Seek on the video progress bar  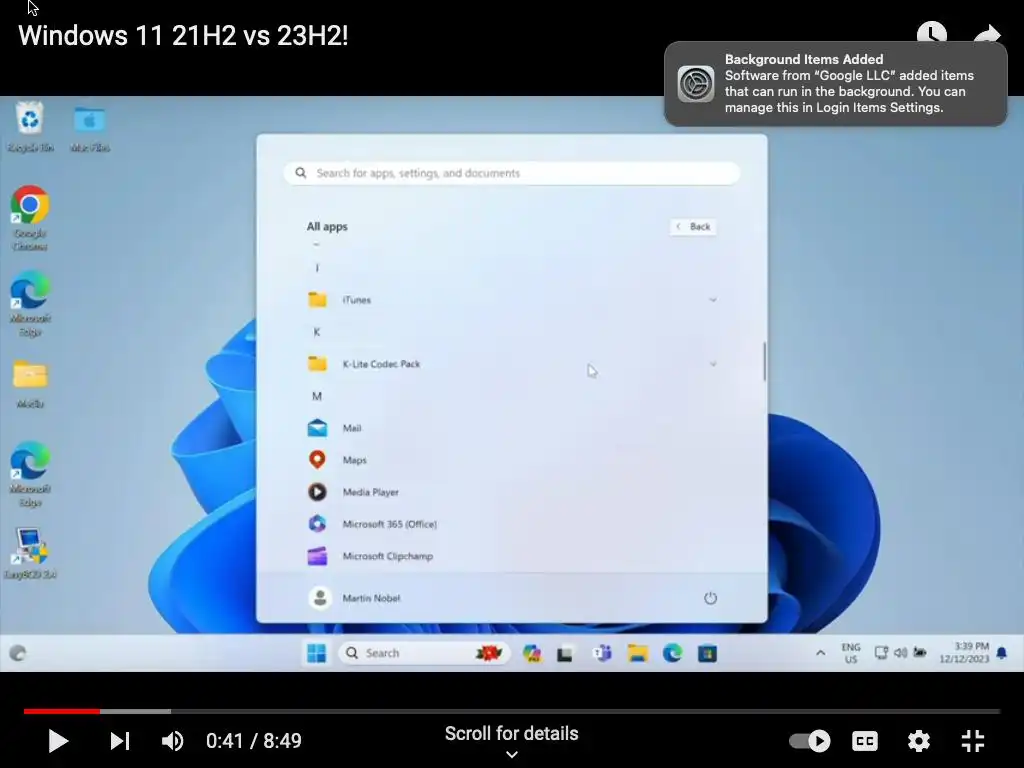click(511, 711)
